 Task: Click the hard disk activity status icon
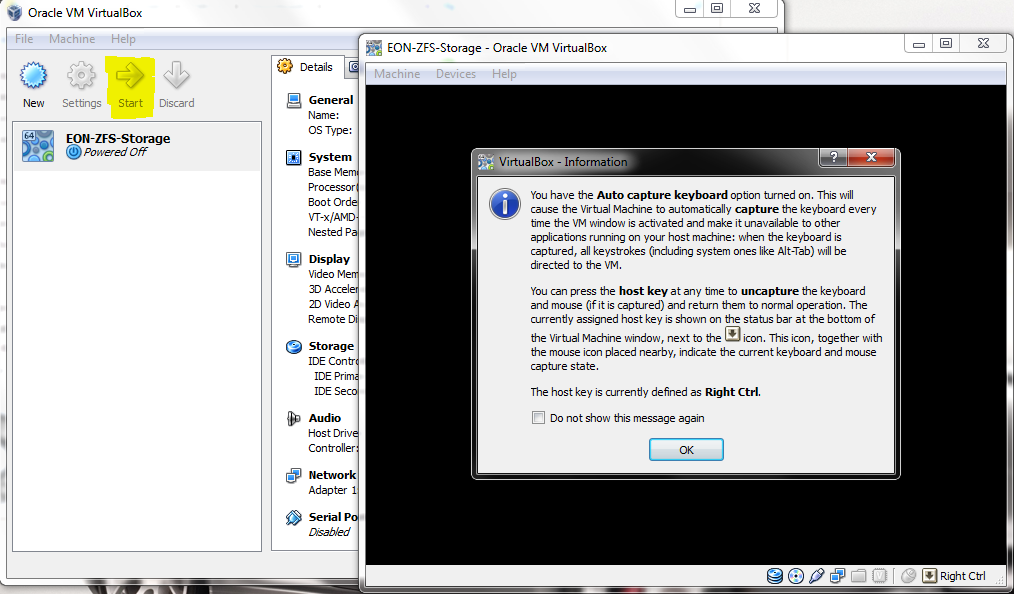point(775,576)
